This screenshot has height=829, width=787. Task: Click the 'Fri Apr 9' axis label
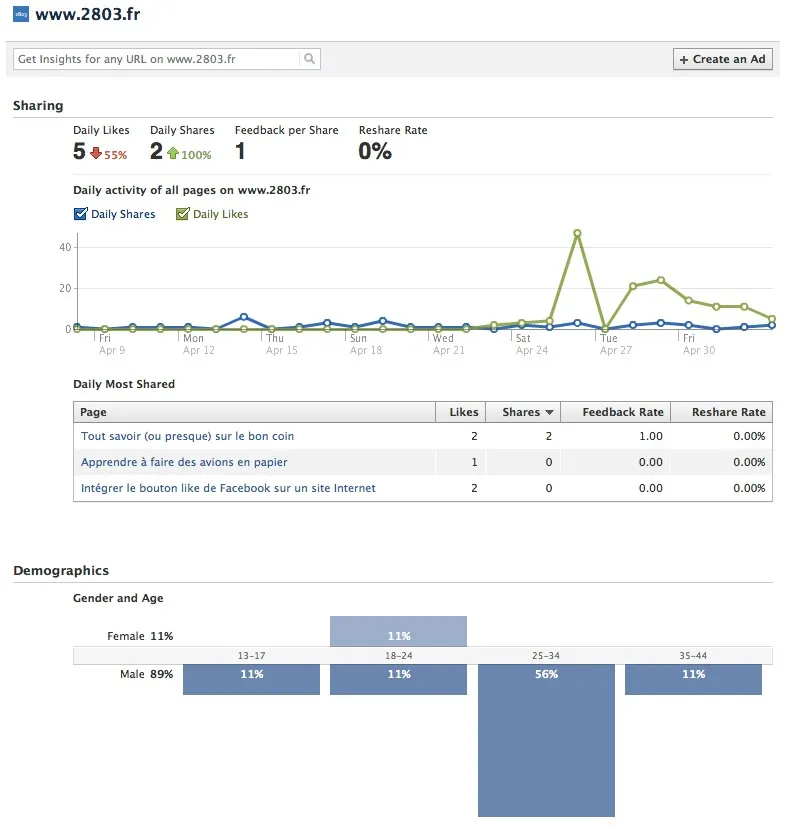112,344
